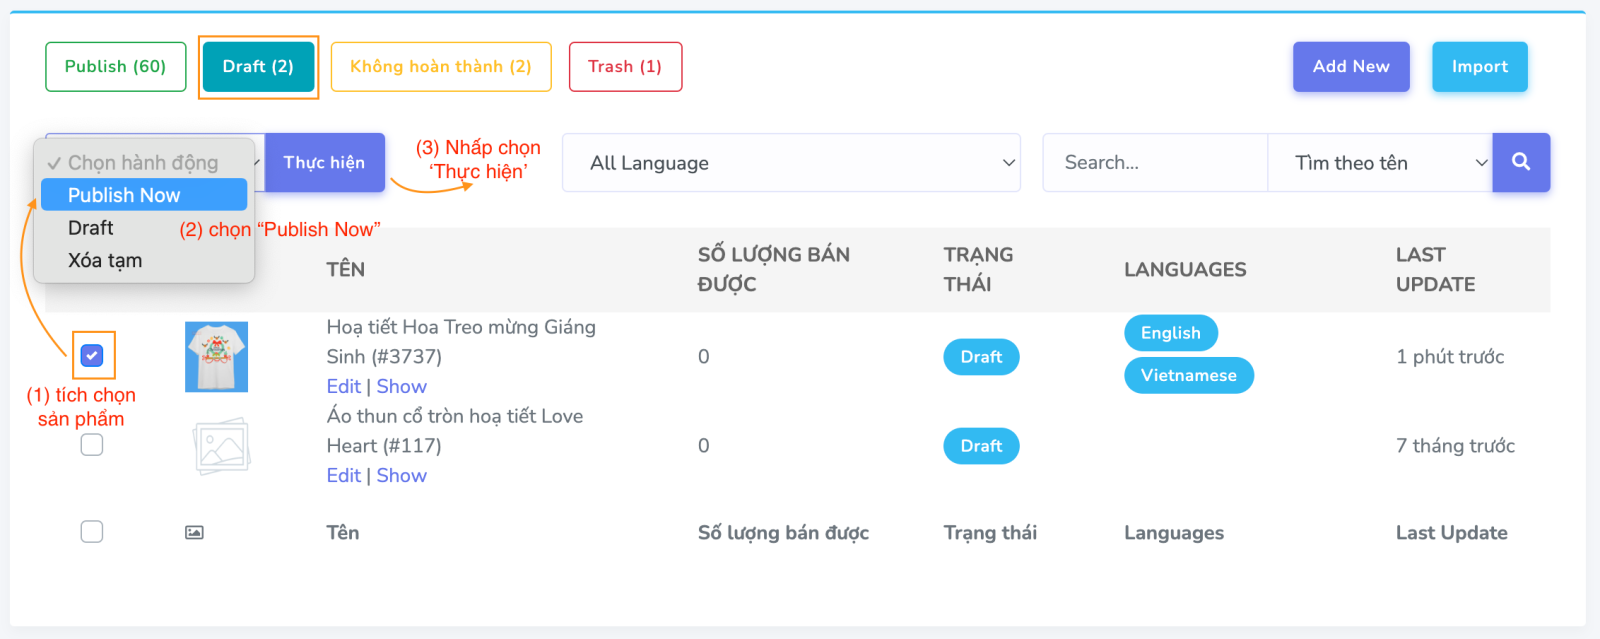
Task: Open the T-shirt product thumbnail
Action: [x=216, y=357]
